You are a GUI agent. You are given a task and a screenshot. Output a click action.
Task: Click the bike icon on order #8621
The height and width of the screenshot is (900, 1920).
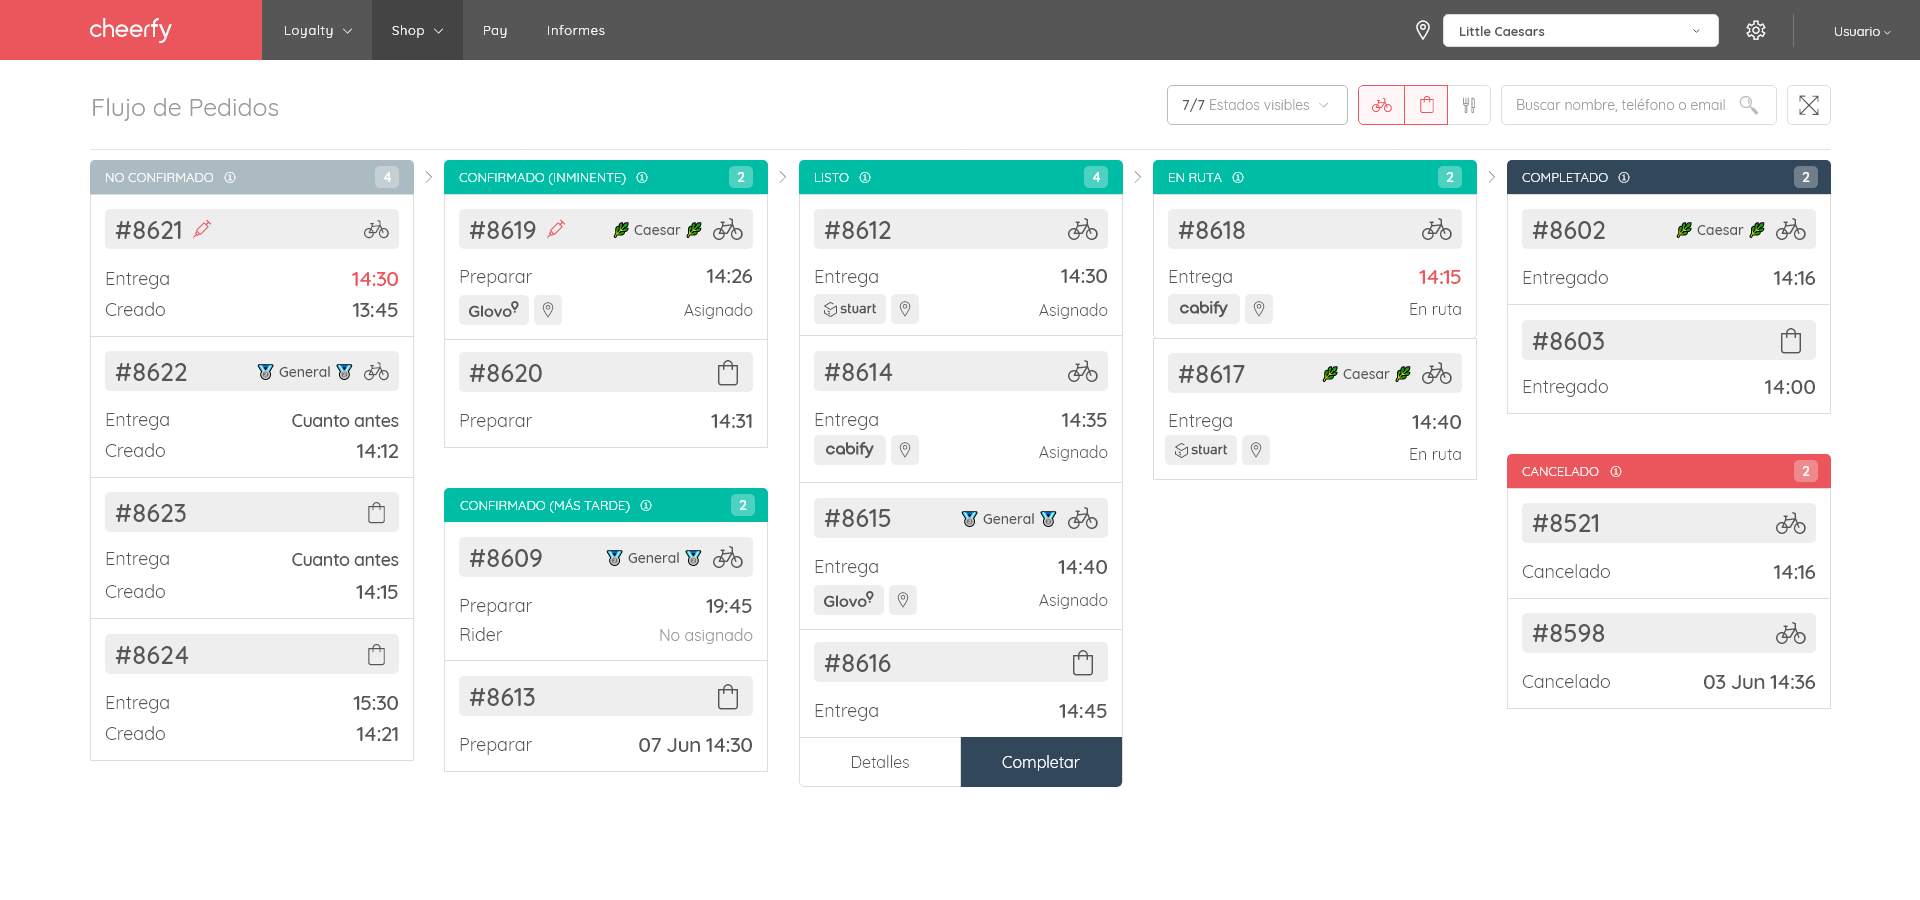tap(376, 230)
